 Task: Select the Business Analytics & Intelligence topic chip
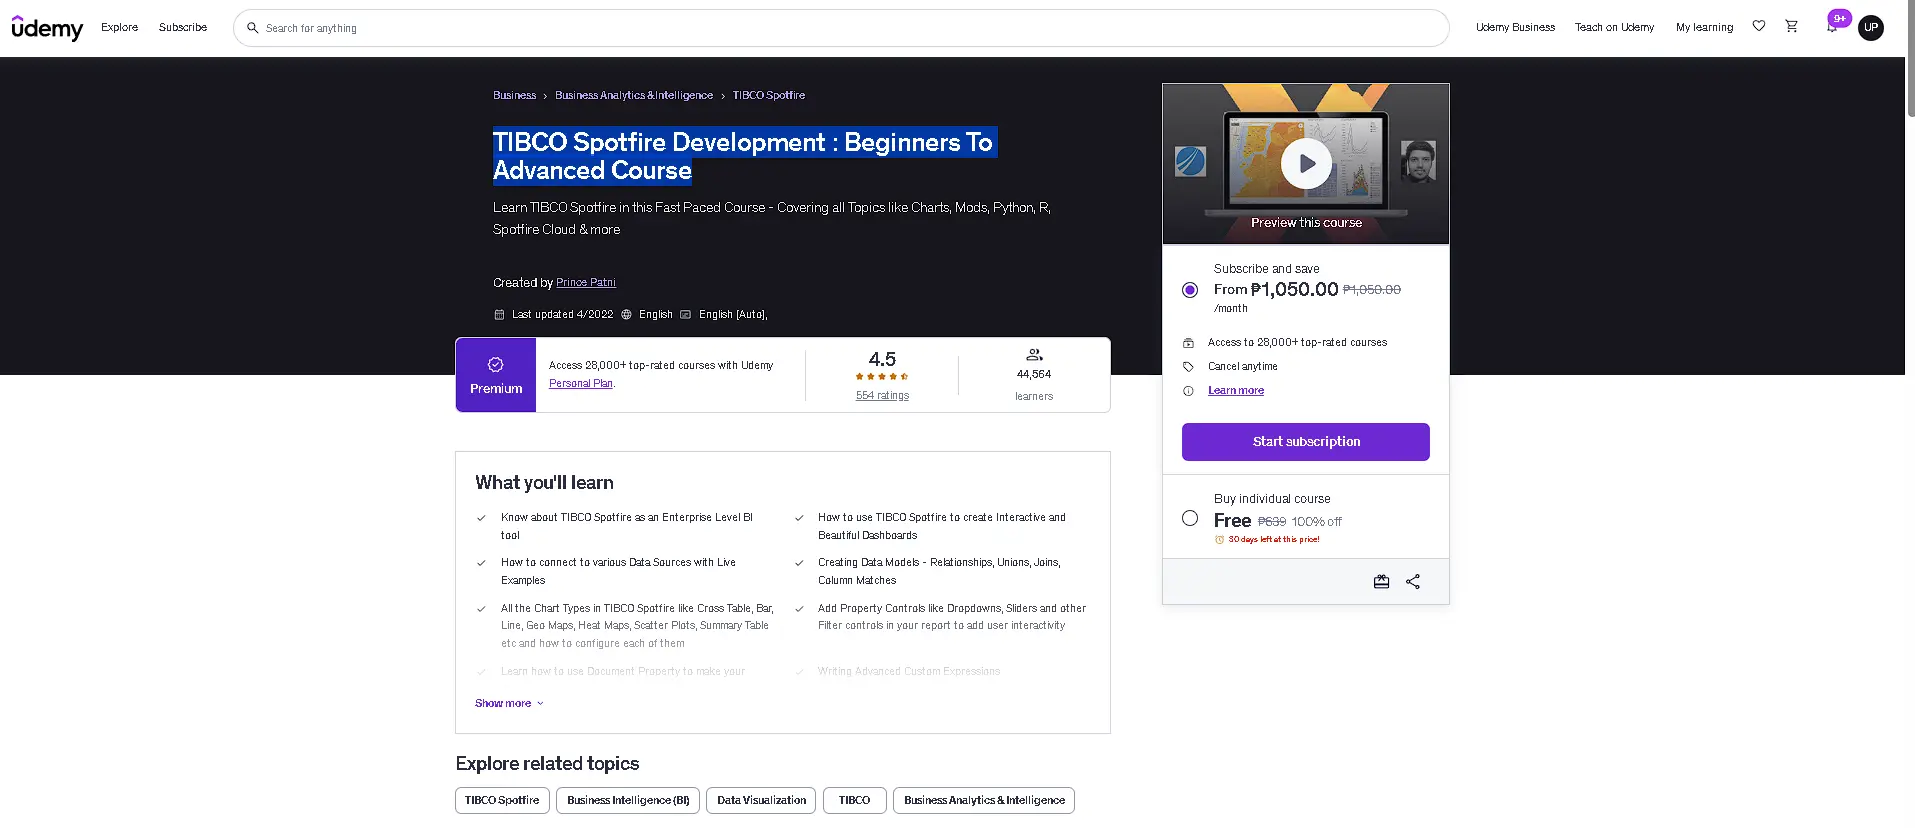click(x=984, y=801)
